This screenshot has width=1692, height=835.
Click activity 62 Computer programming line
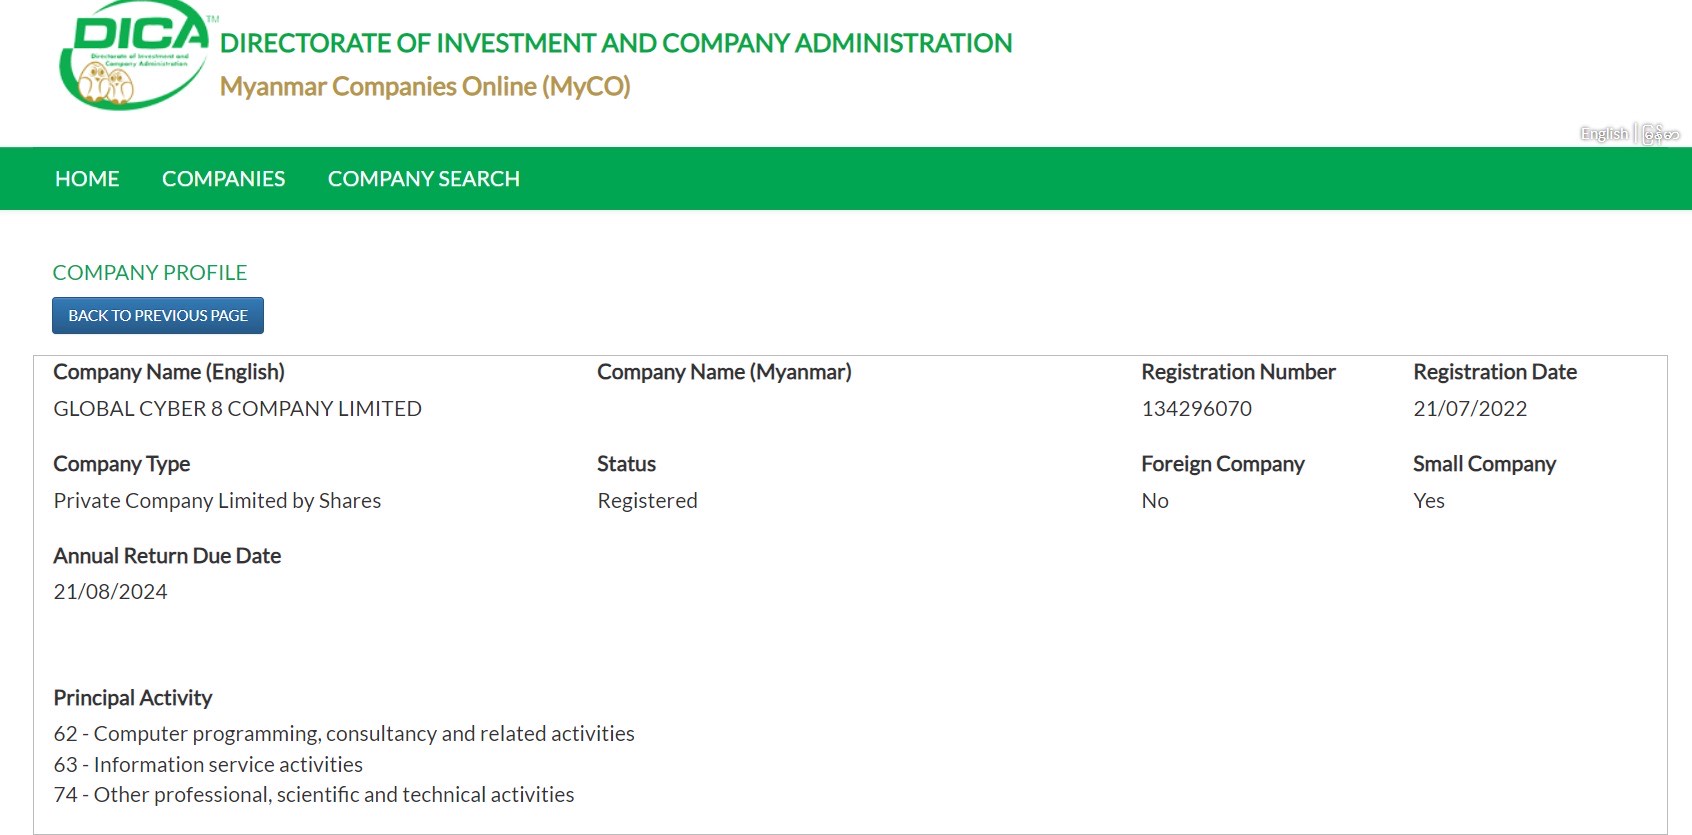click(x=344, y=734)
